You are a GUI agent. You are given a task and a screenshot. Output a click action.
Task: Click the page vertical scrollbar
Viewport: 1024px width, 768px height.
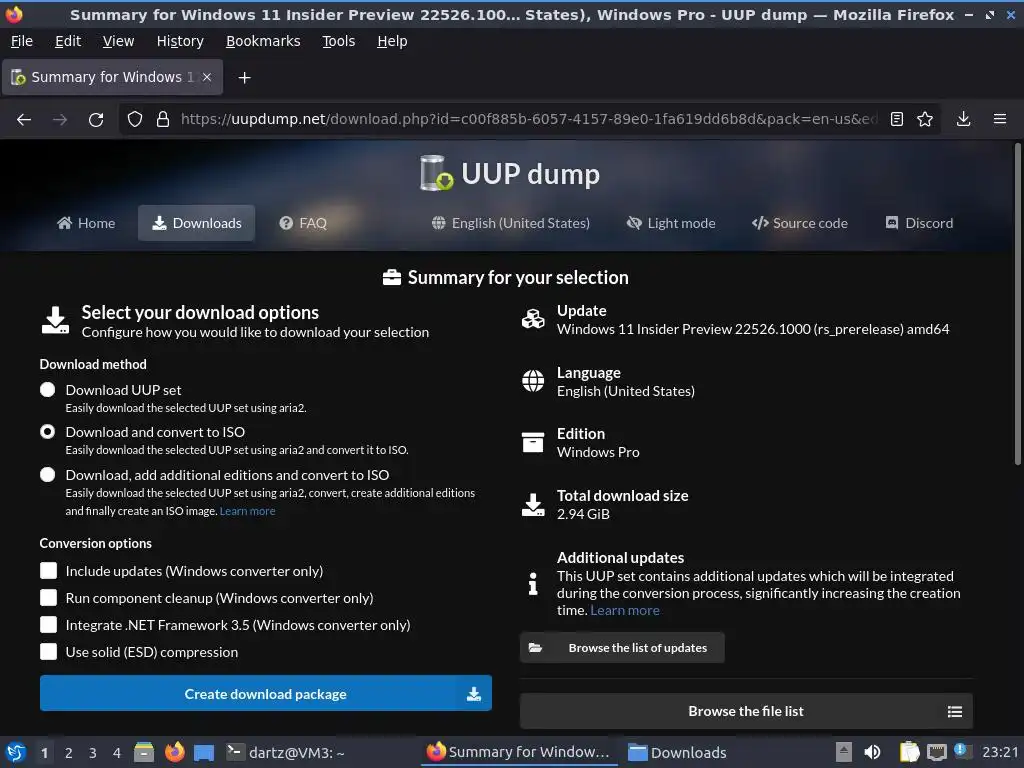(x=1017, y=304)
